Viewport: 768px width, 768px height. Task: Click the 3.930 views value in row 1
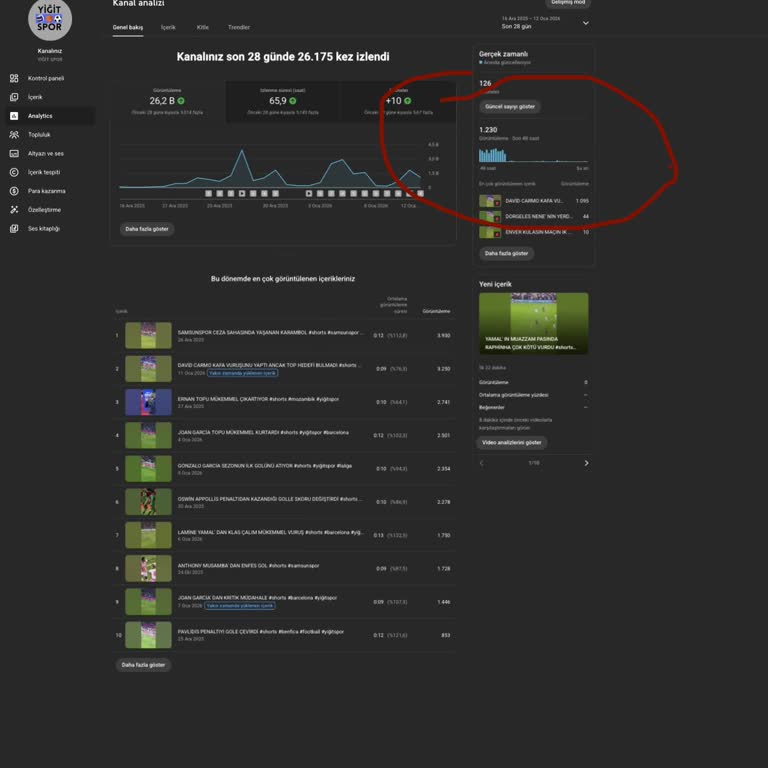click(444, 336)
